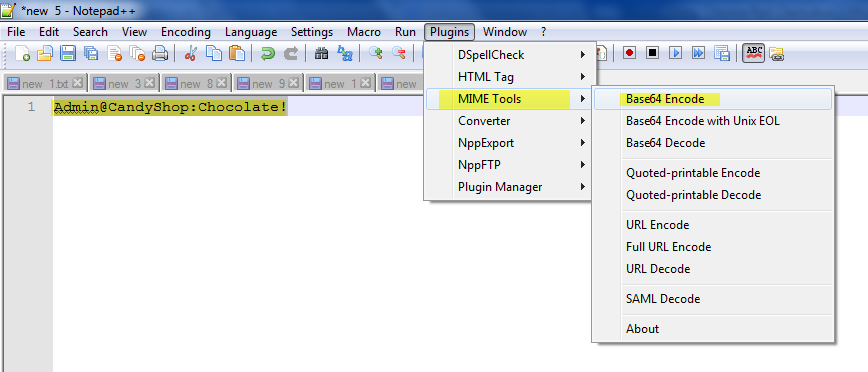The width and height of the screenshot is (868, 372).
Task: Open the Search menu
Action: [x=90, y=32]
